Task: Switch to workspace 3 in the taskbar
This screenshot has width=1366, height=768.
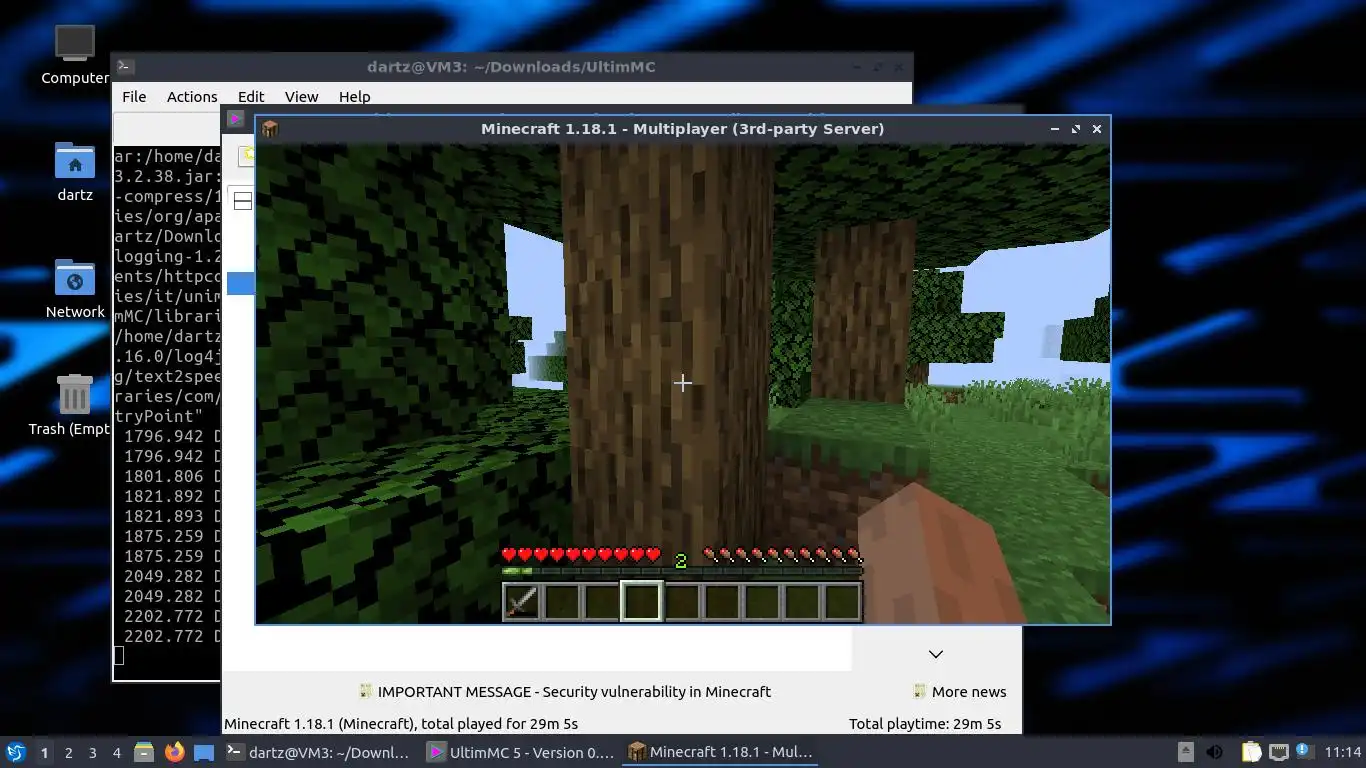Action: click(x=92, y=752)
